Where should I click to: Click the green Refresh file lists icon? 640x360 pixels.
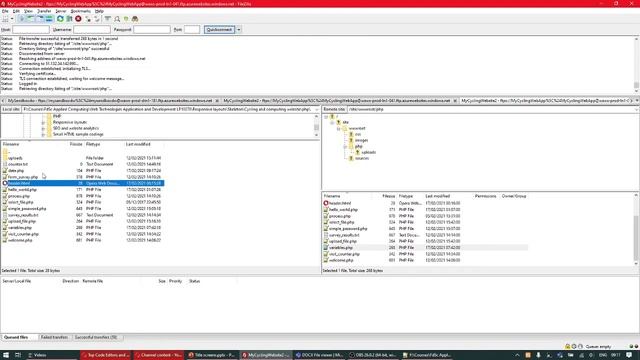pos(60,19)
